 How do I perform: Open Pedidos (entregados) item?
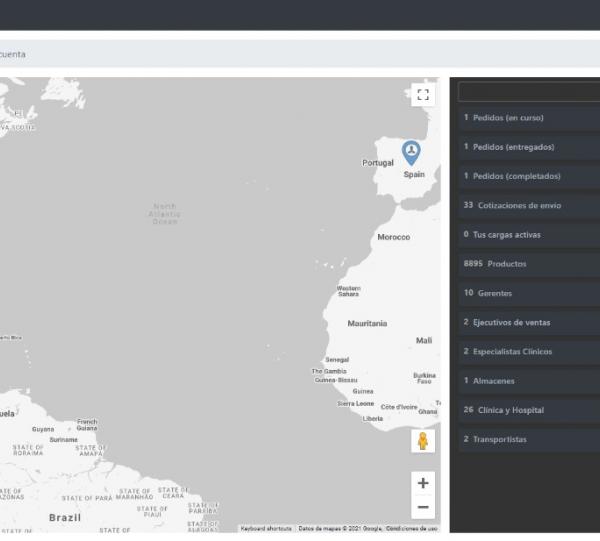[529, 147]
